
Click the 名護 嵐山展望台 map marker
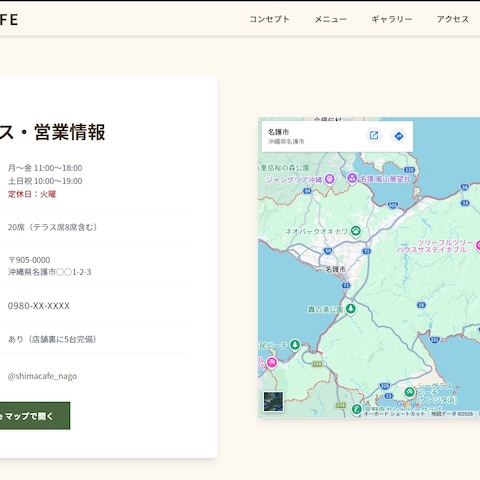352,178
